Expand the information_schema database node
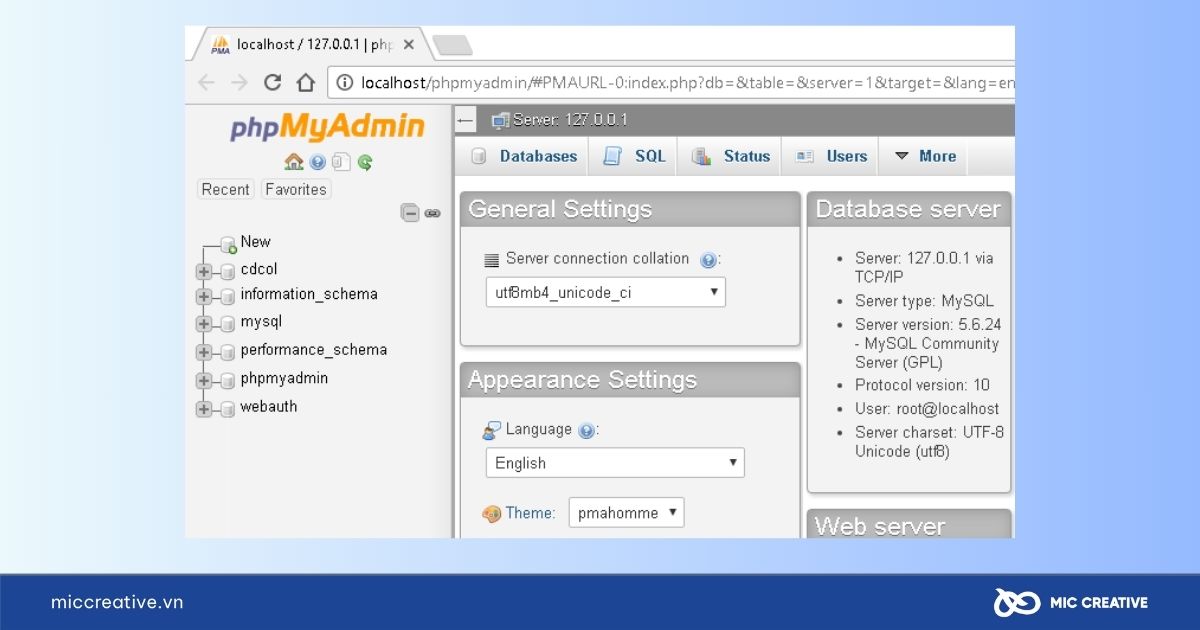Image resolution: width=1200 pixels, height=630 pixels. point(204,296)
